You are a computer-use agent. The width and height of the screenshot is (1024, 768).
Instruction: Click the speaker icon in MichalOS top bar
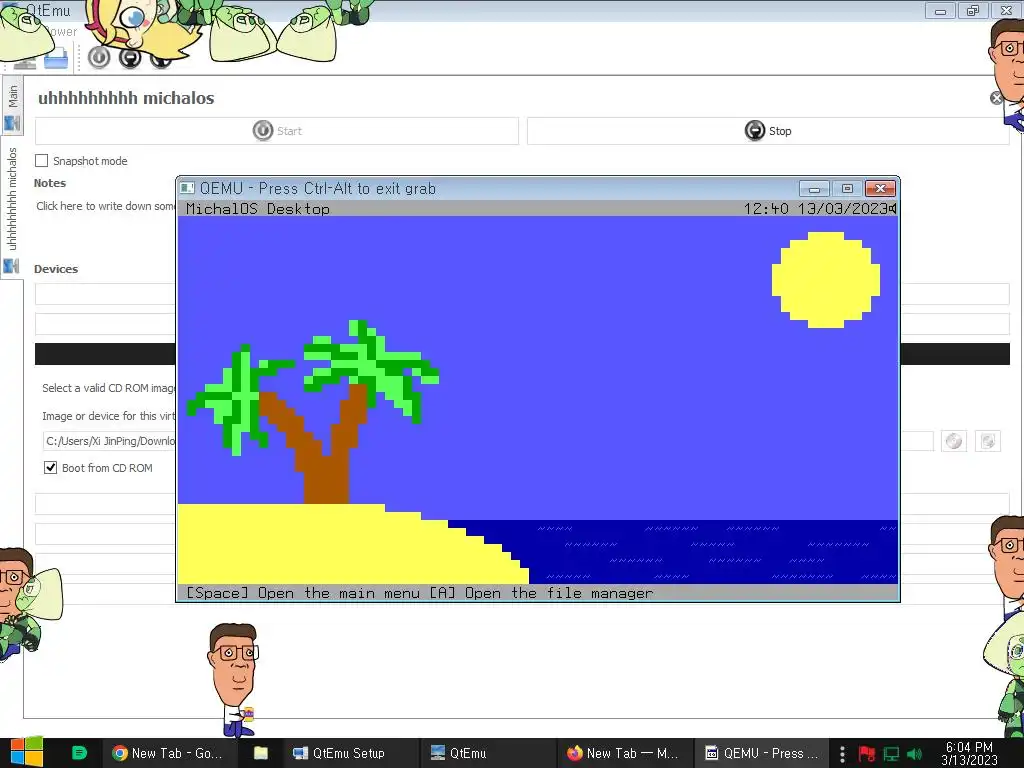point(893,208)
